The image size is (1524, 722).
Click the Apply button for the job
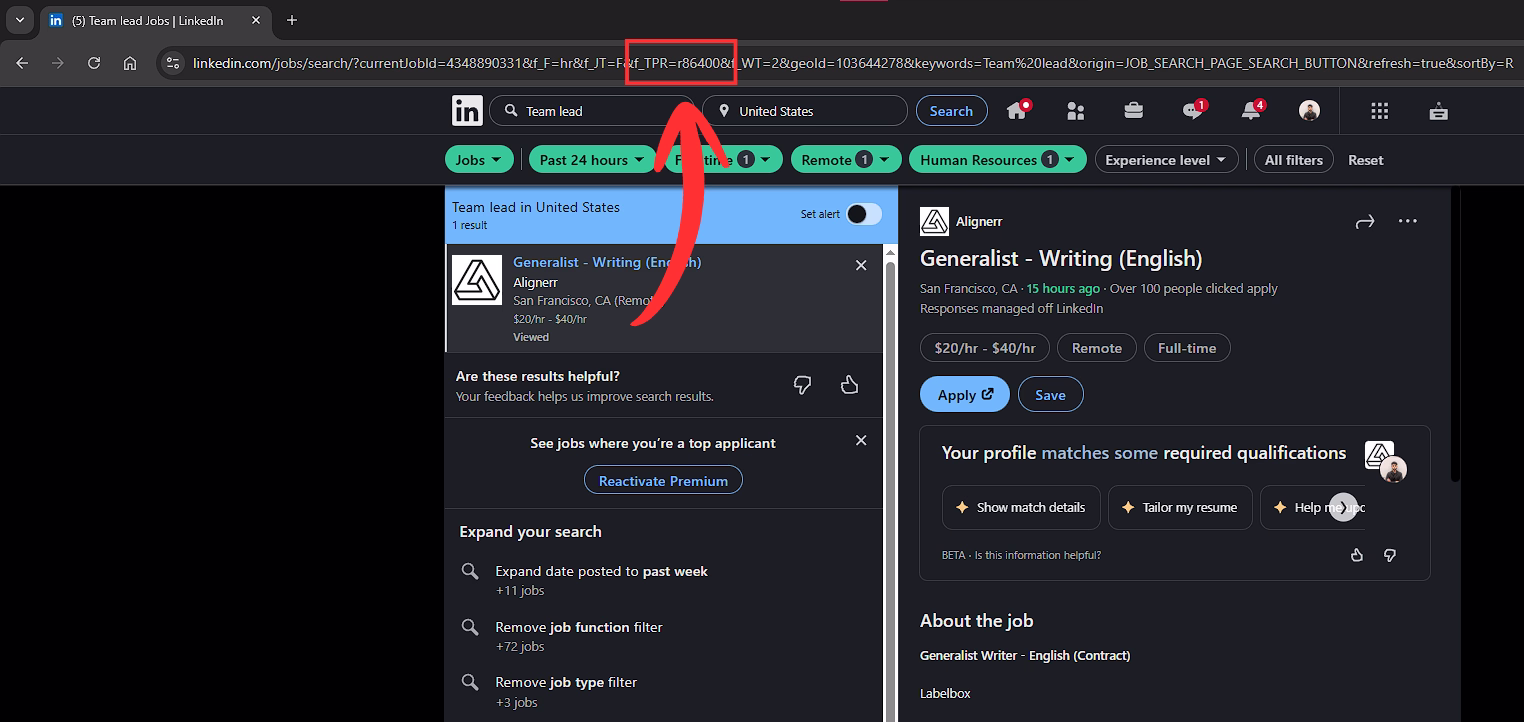tap(963, 394)
